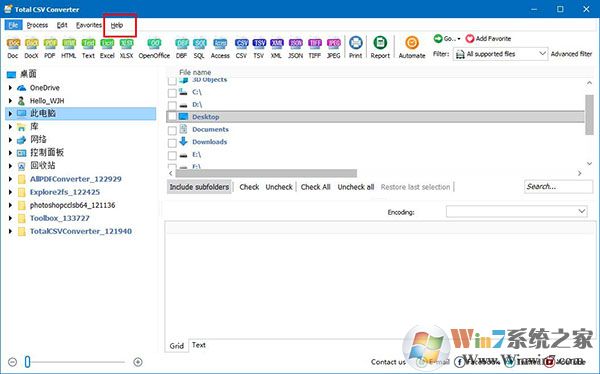The height and width of the screenshot is (374, 600).
Task: Toggle Include subfolders option
Action: [x=199, y=187]
